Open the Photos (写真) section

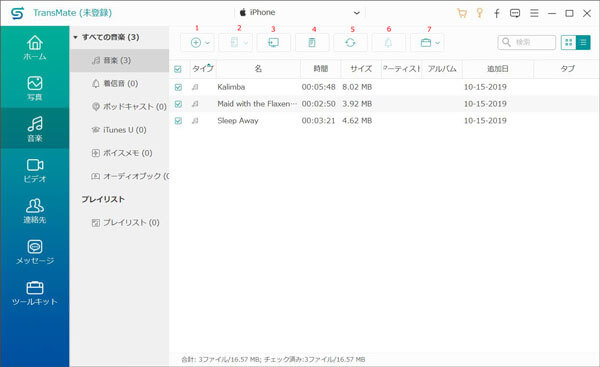(x=35, y=88)
